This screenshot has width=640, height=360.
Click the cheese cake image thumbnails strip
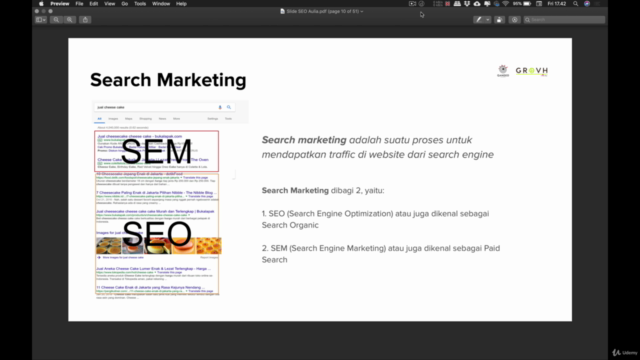tap(159, 246)
